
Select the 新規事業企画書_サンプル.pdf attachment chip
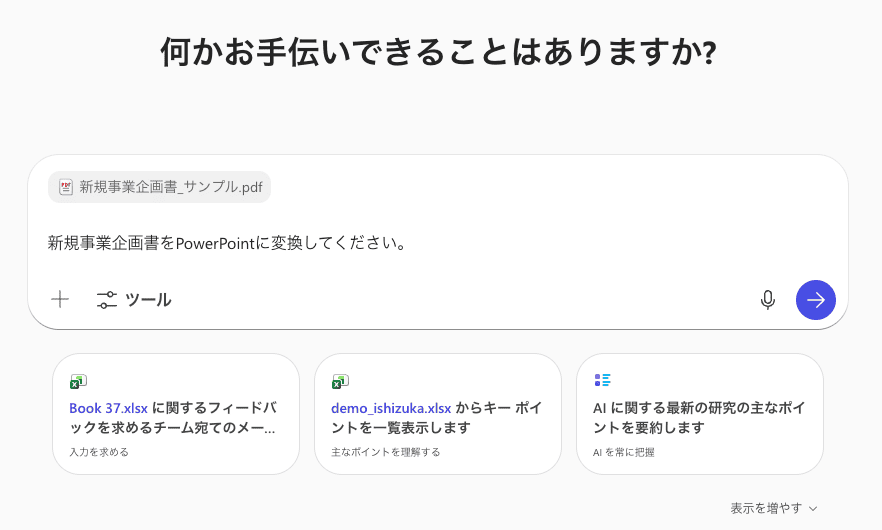click(x=160, y=187)
